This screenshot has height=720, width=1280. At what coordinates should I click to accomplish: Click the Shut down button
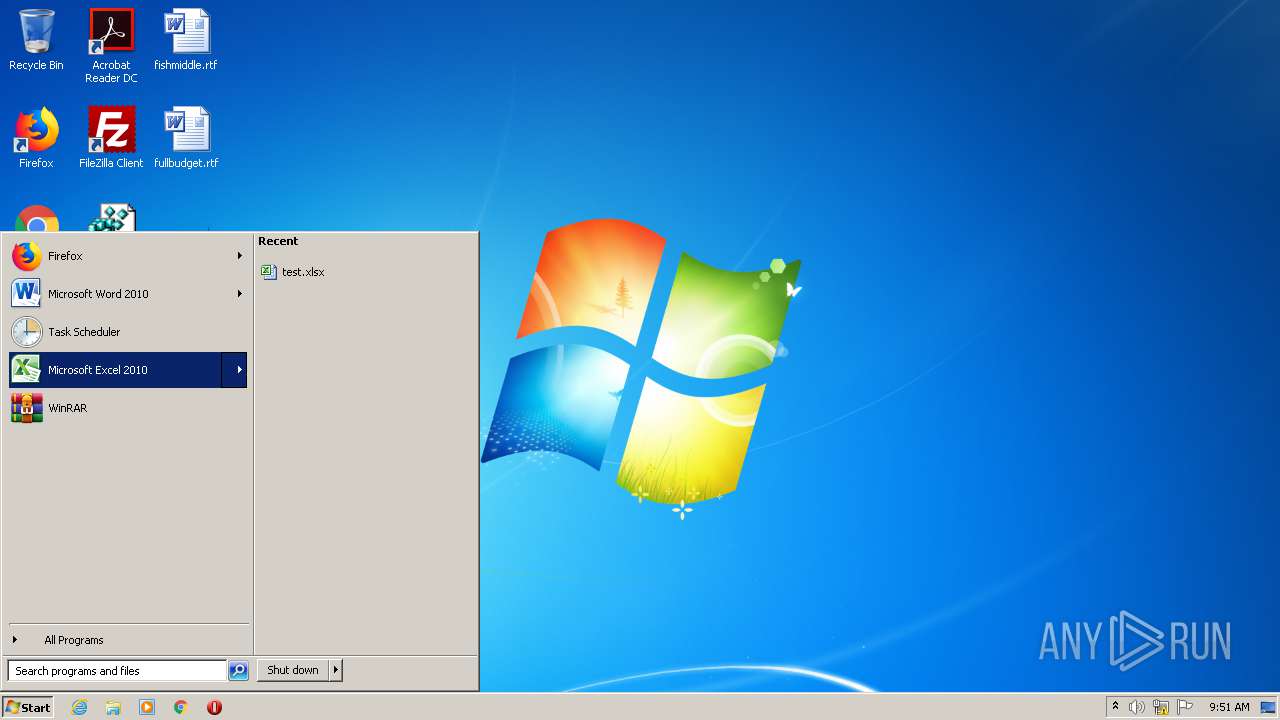293,670
